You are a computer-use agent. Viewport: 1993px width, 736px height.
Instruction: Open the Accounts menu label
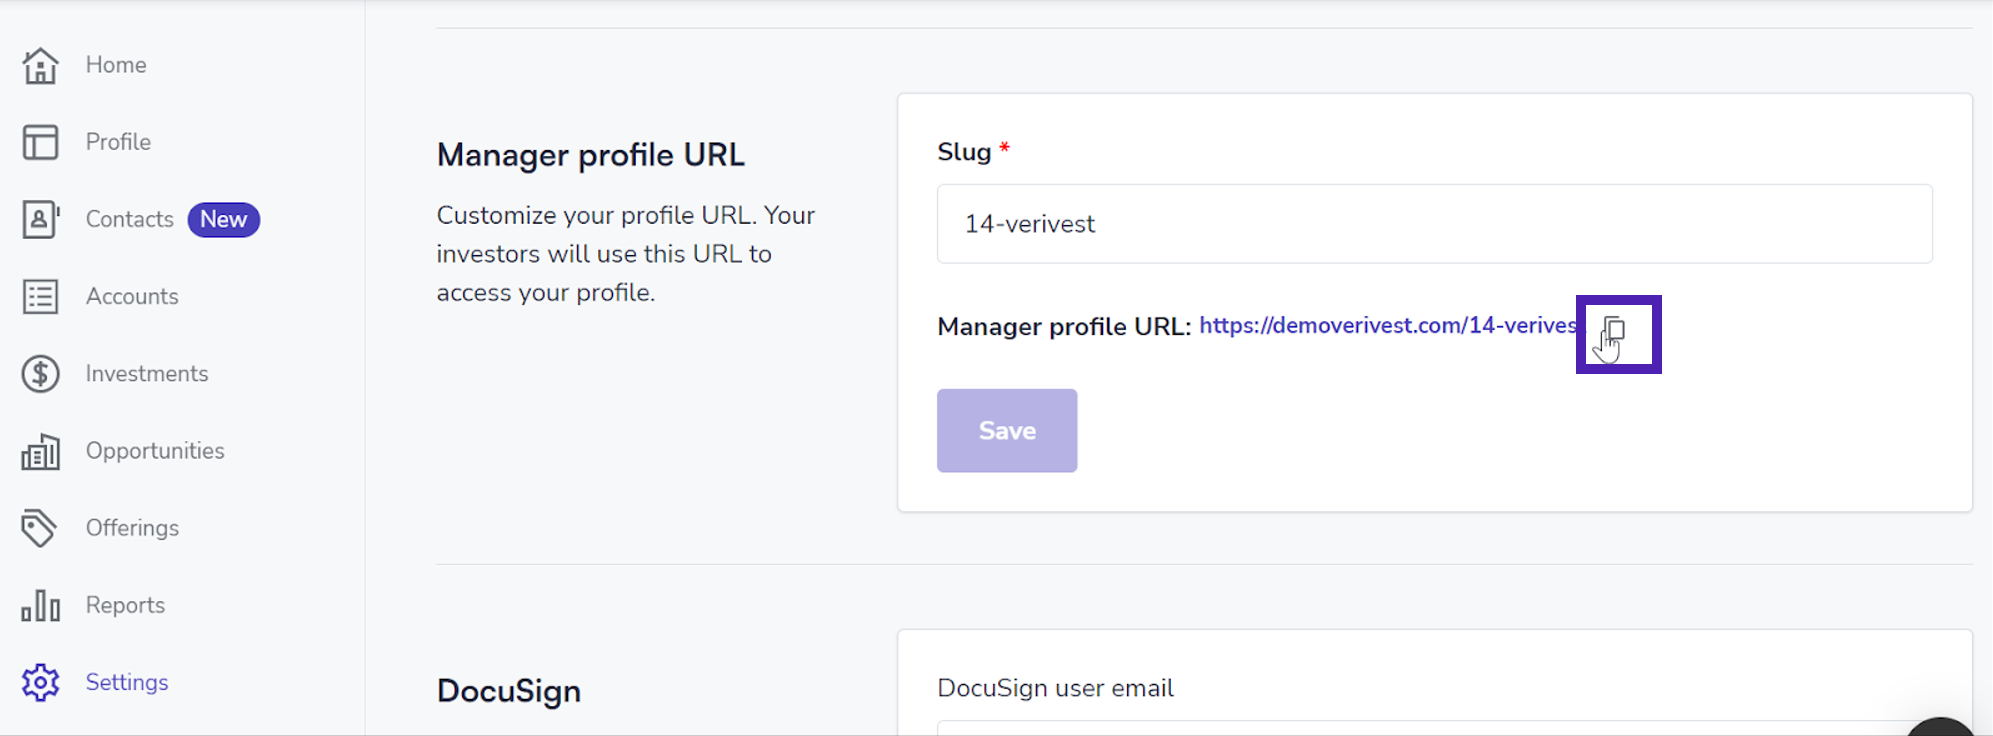coord(132,297)
